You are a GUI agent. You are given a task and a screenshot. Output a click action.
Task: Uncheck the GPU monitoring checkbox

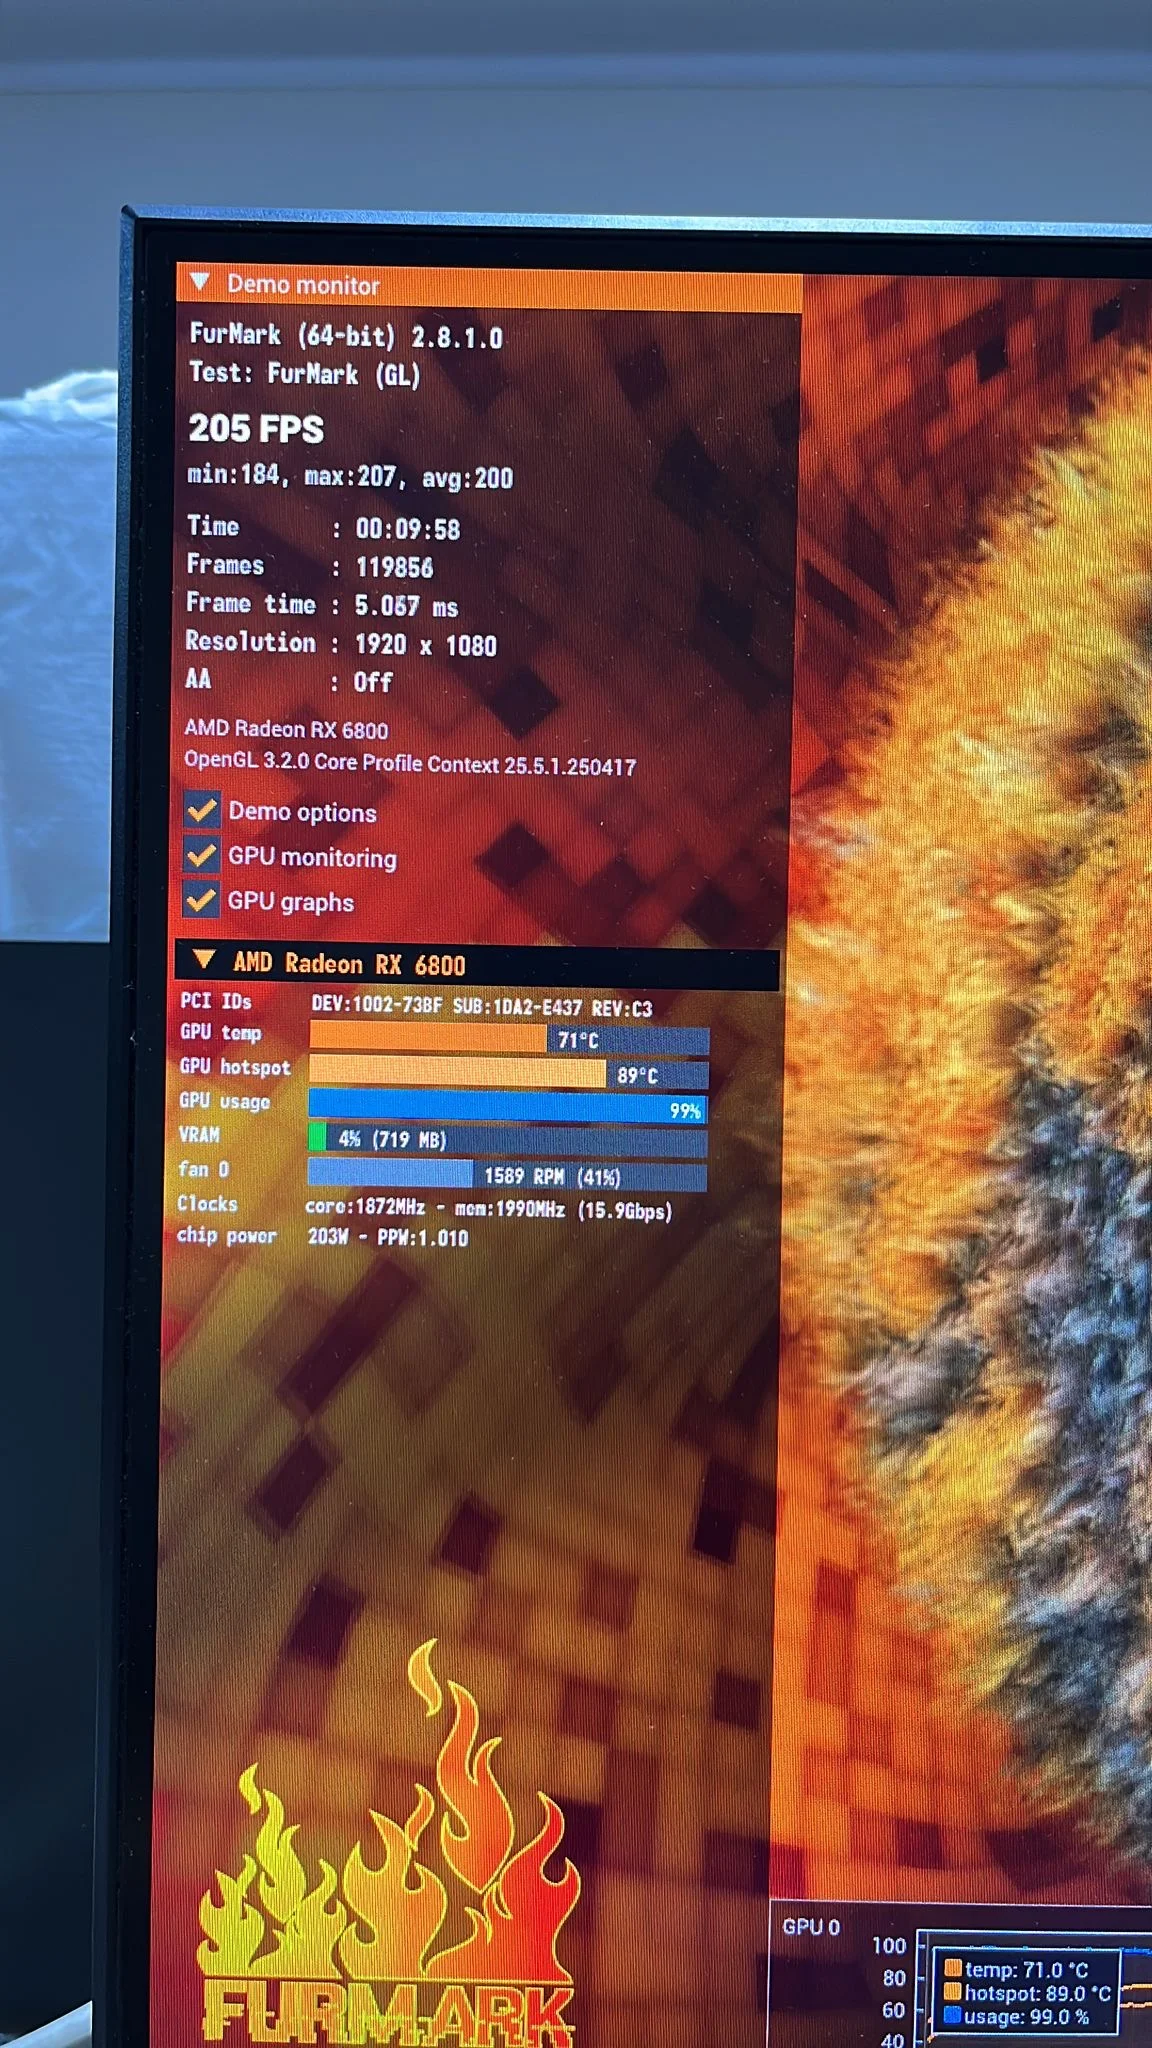pyautogui.click(x=202, y=854)
